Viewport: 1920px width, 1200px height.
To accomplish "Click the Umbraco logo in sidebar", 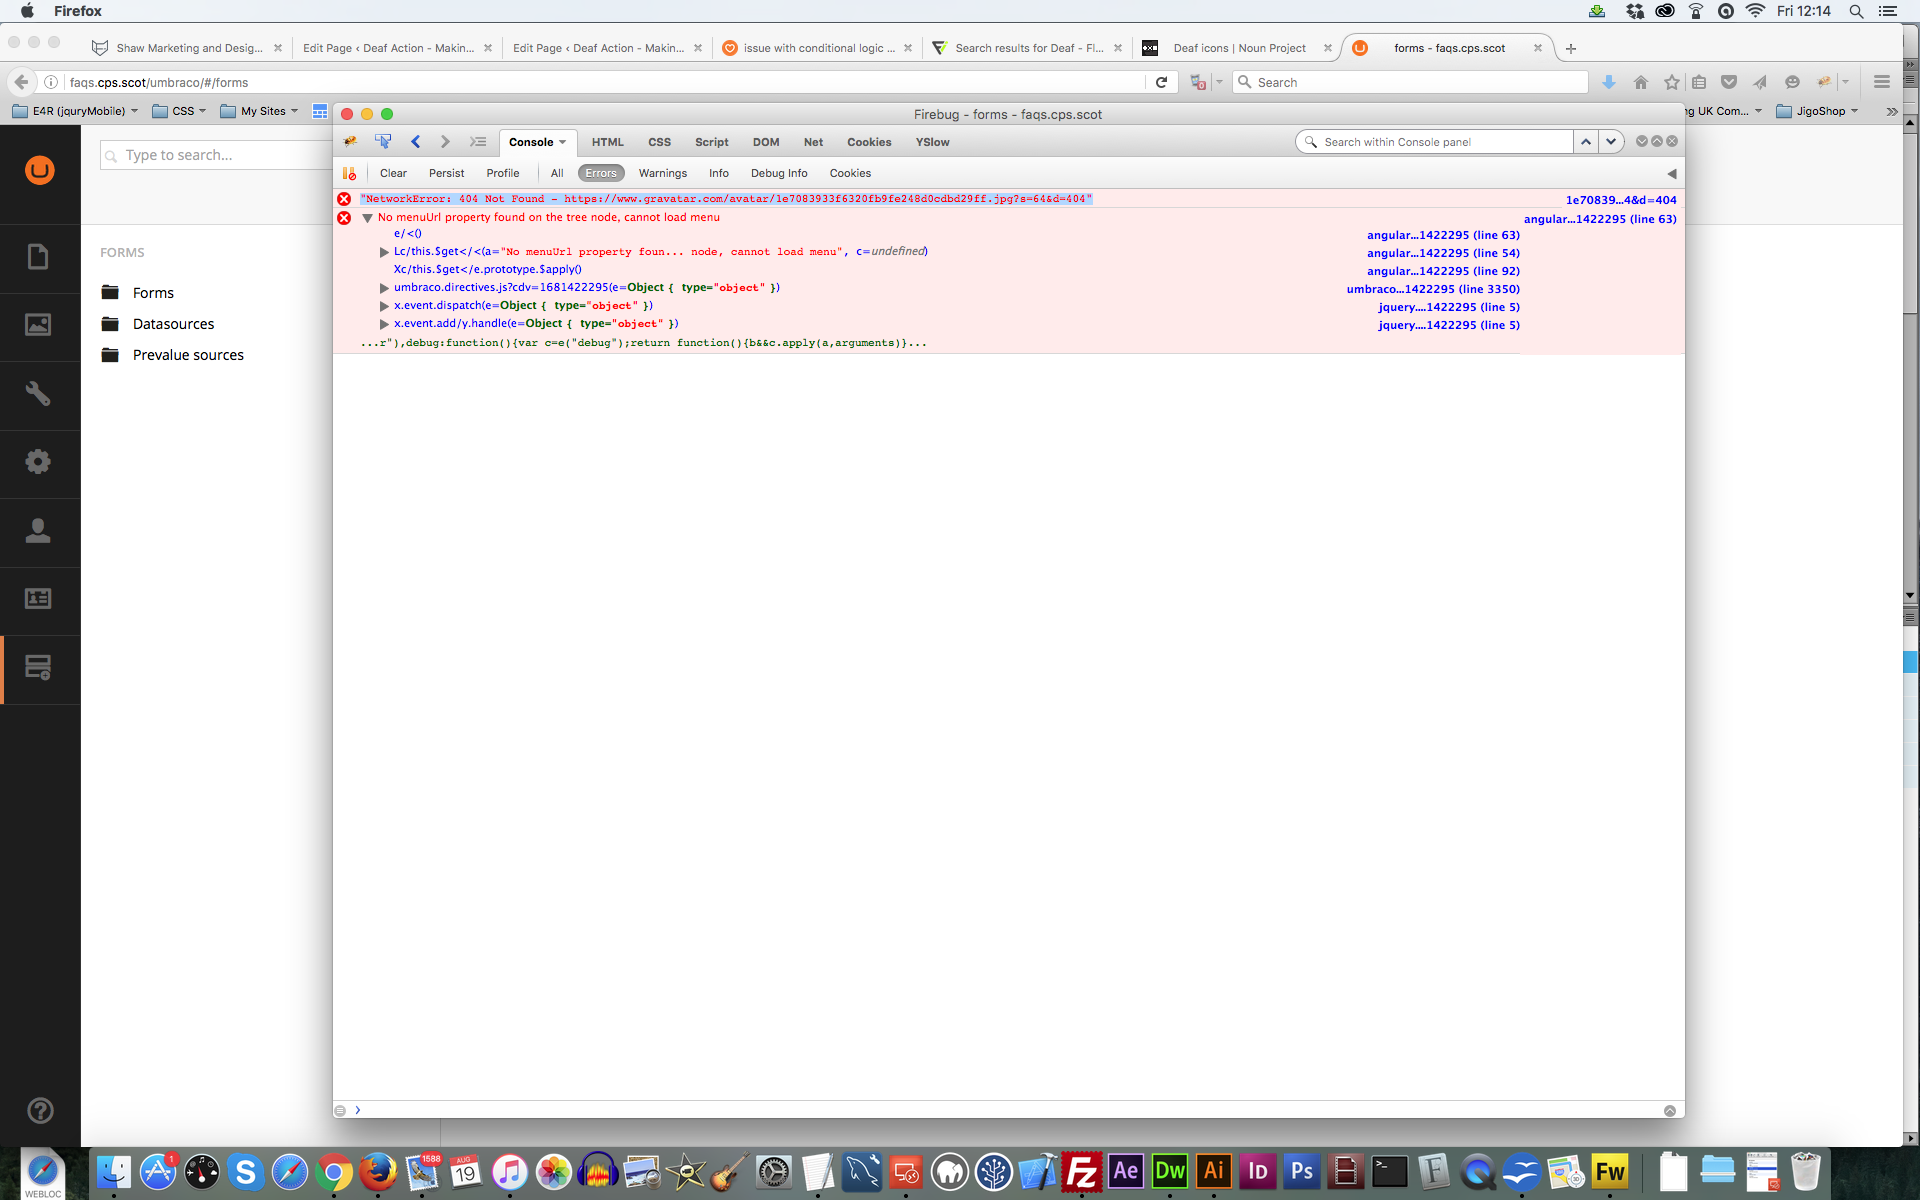I will pyautogui.click(x=40, y=170).
